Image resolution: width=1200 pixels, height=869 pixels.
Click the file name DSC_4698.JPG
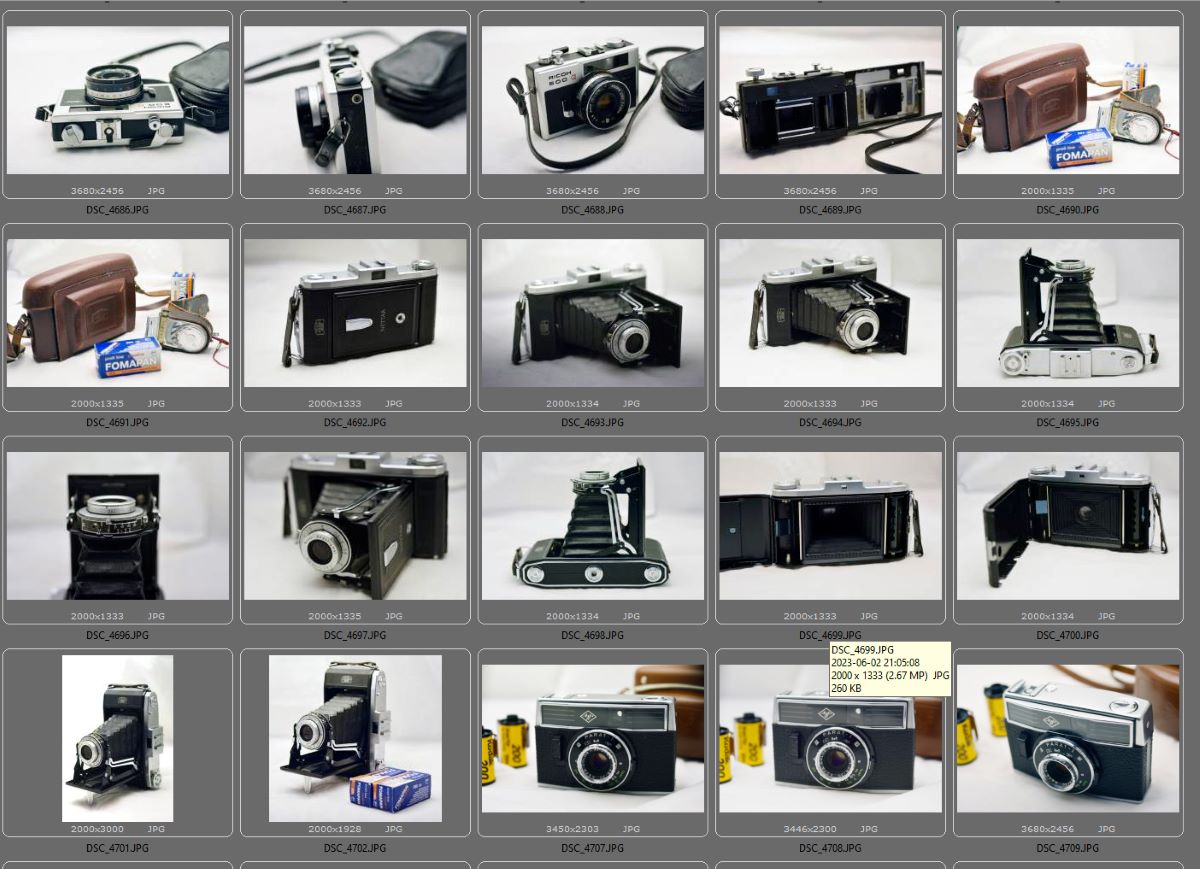click(592, 636)
